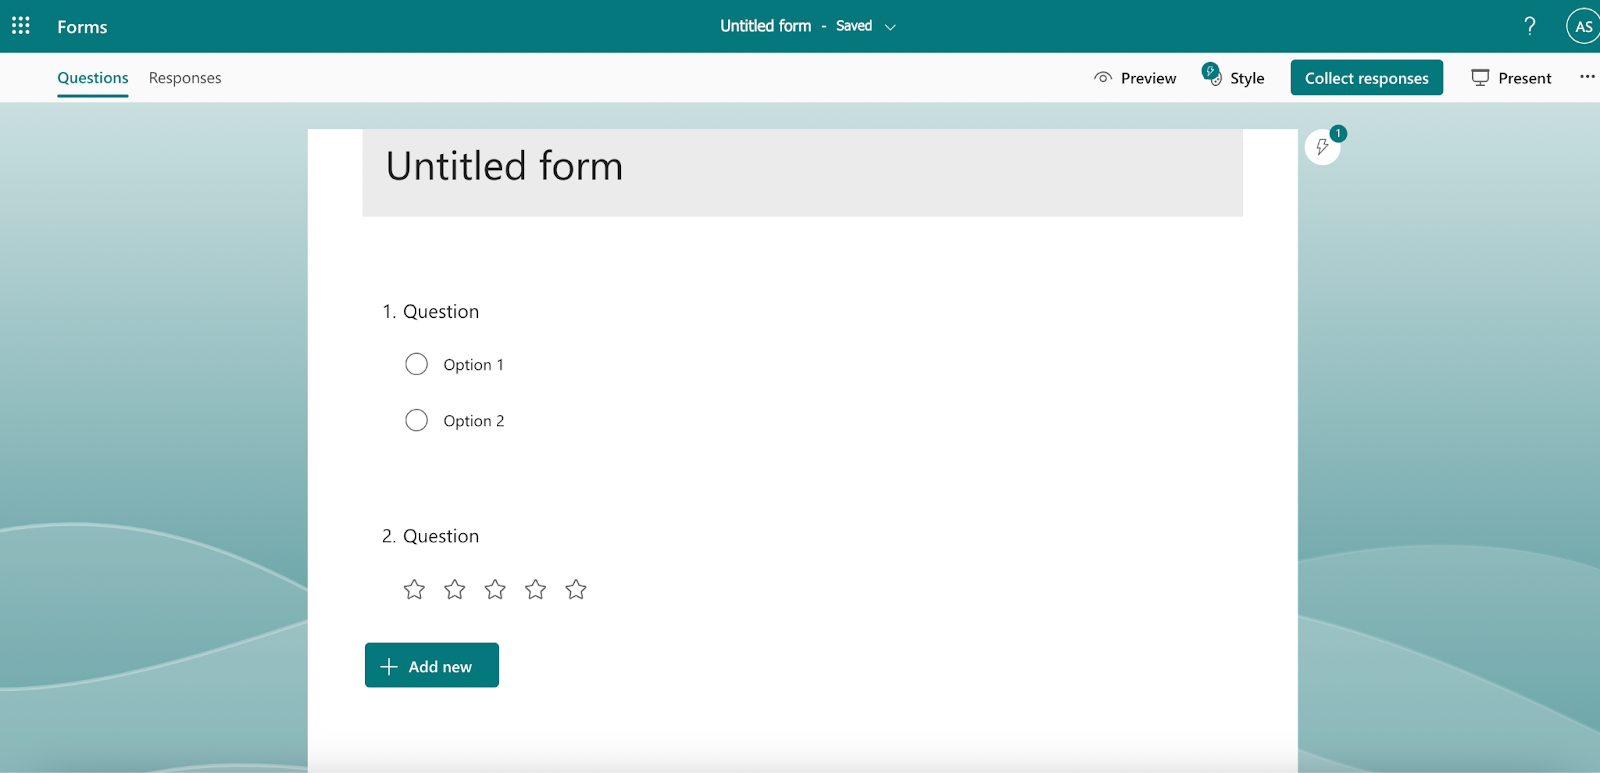The image size is (1600, 773).
Task: Select the Option 1 radio button
Action: pos(416,364)
